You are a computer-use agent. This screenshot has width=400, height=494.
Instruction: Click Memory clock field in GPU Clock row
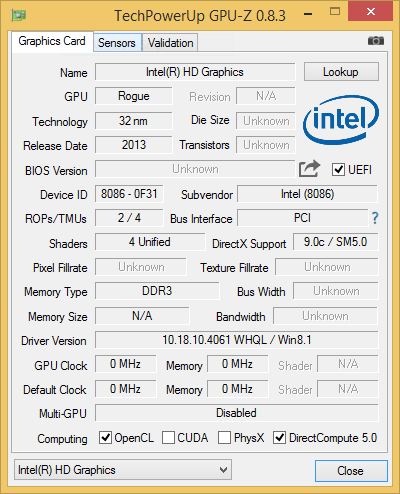click(238, 364)
